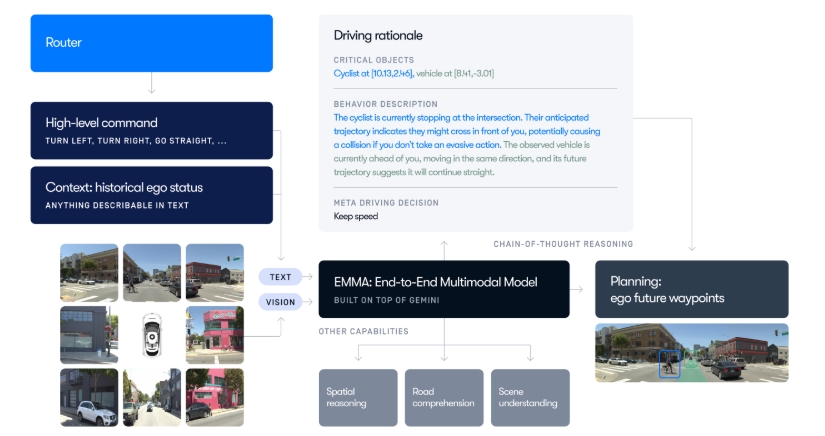Select the Scene understanding capability tile
825x436 pixels.
[x=529, y=397]
